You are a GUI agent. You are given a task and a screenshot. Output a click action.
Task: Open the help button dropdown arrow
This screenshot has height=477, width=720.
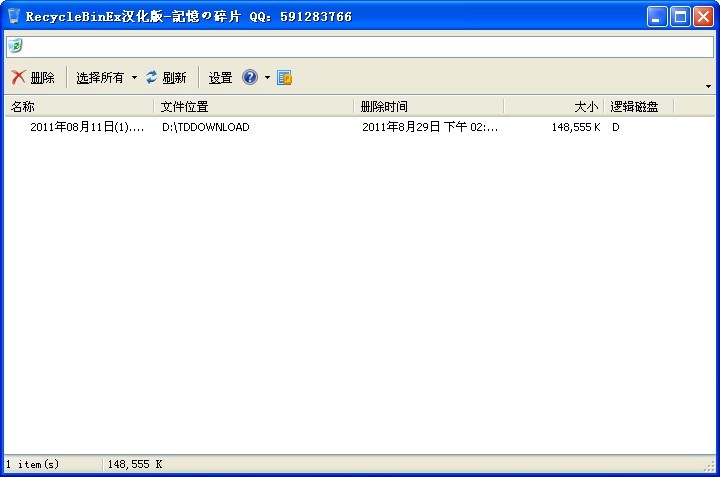pyautogui.click(x=267, y=78)
